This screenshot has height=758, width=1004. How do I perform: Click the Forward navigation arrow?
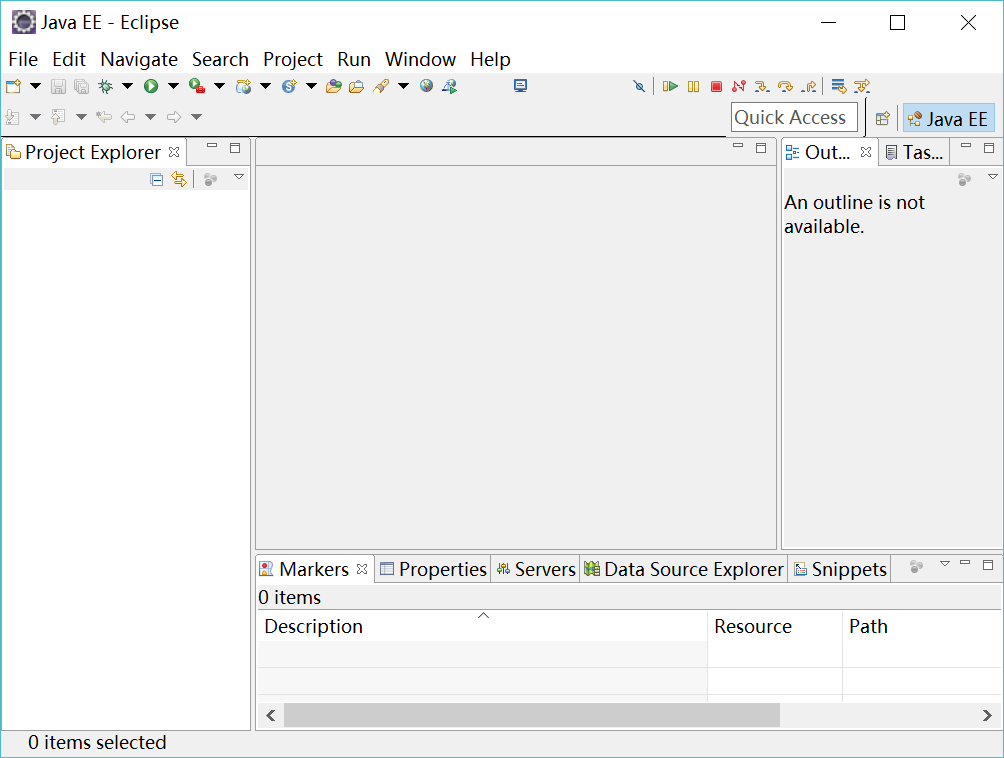coord(174,117)
